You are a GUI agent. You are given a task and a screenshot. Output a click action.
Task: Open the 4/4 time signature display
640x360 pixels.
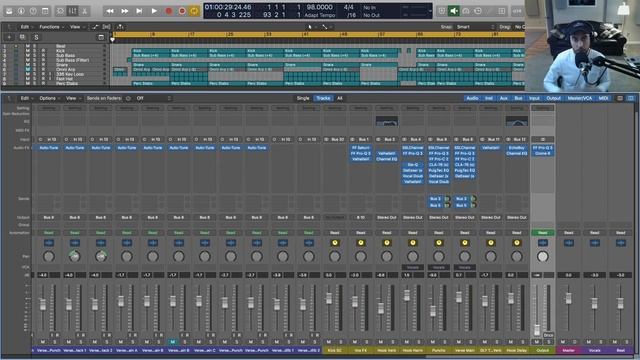point(348,7)
